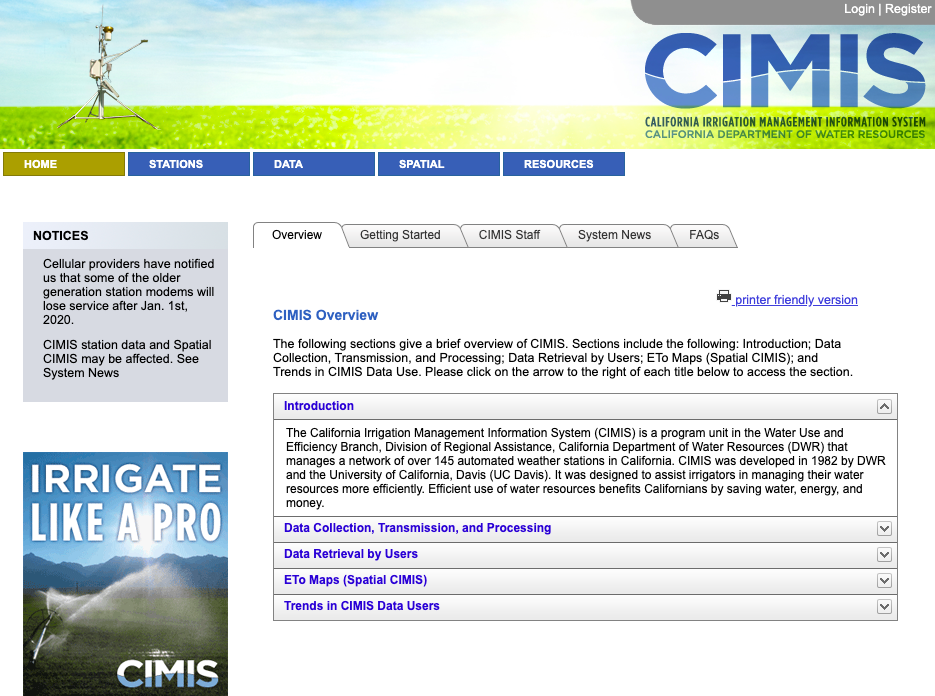Click the CIMIS Overview heading

pos(326,315)
